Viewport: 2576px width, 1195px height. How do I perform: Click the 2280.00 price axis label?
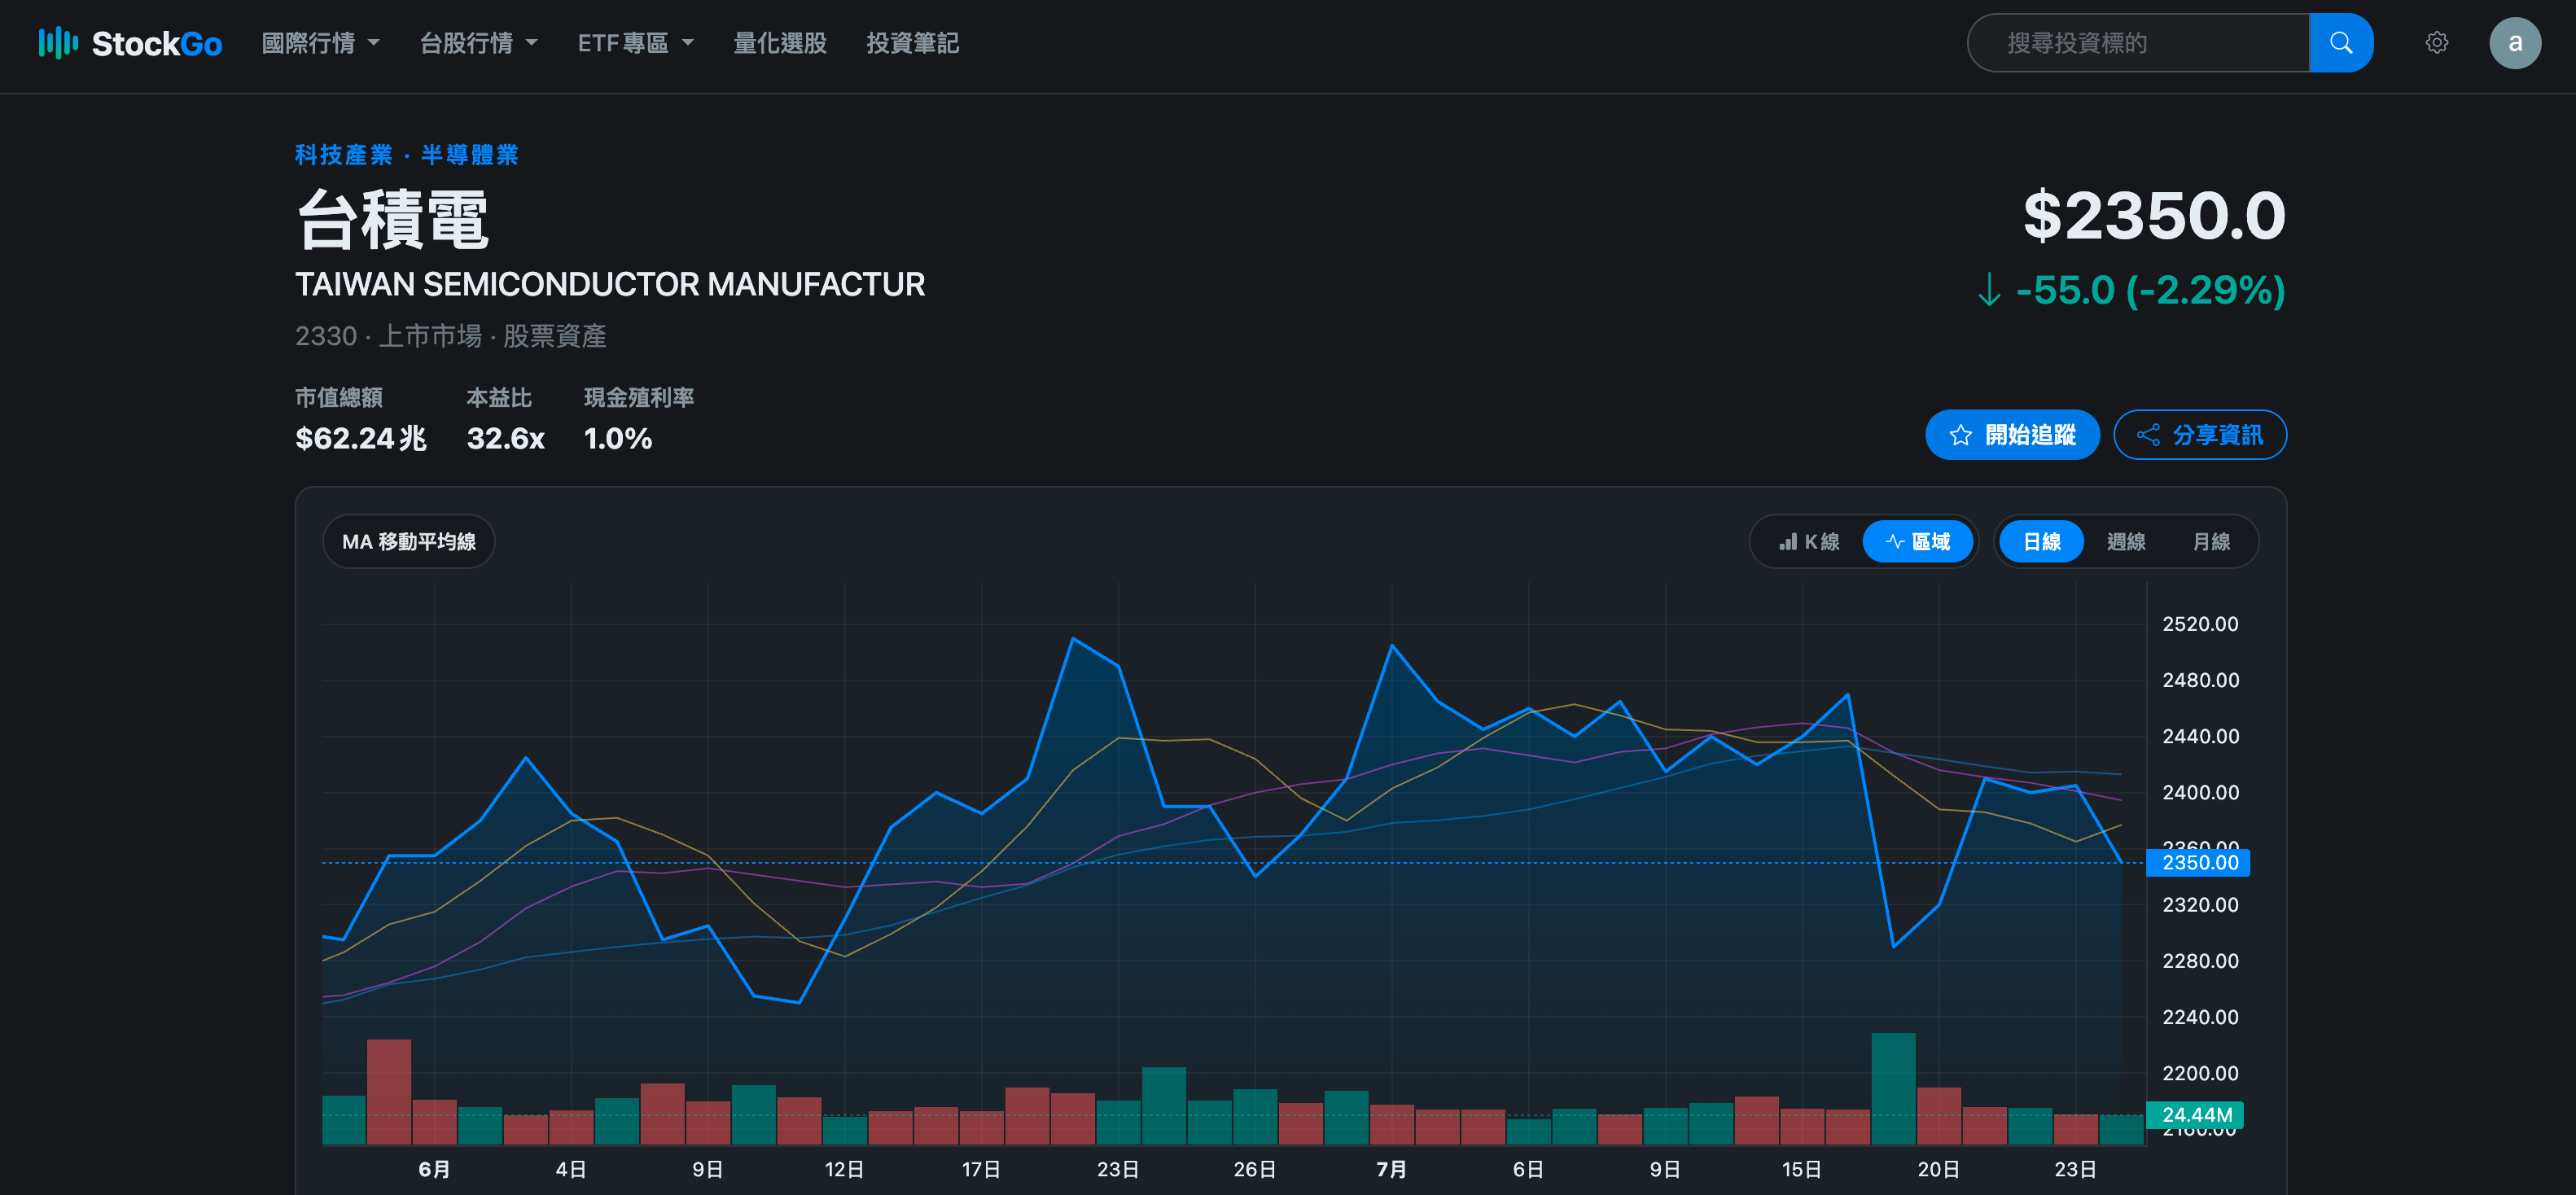tap(2200, 961)
